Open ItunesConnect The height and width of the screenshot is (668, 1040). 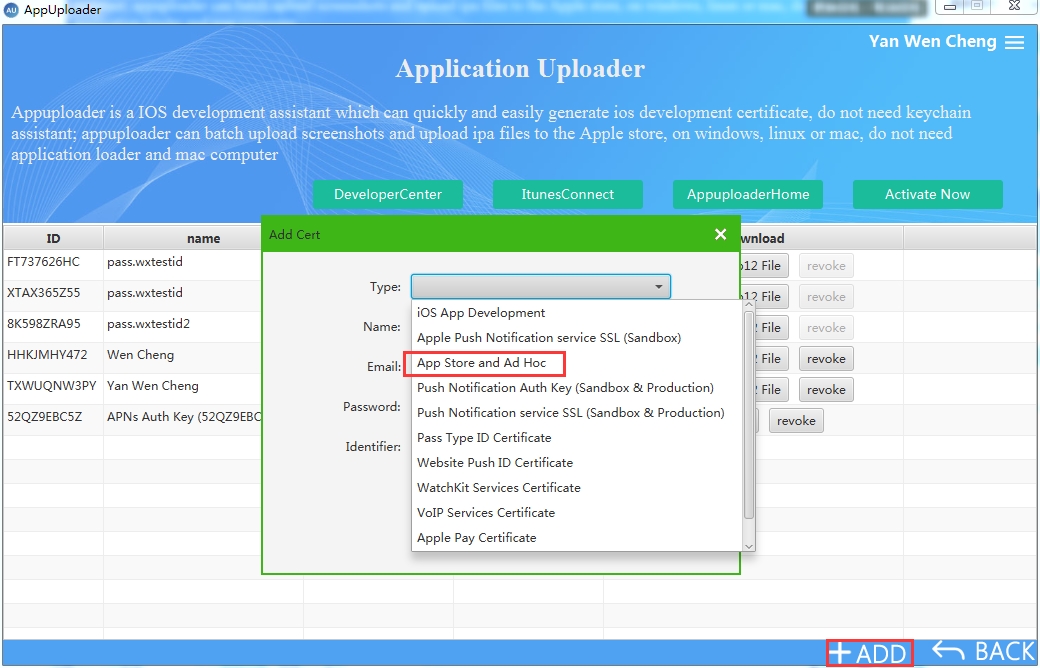coord(568,194)
